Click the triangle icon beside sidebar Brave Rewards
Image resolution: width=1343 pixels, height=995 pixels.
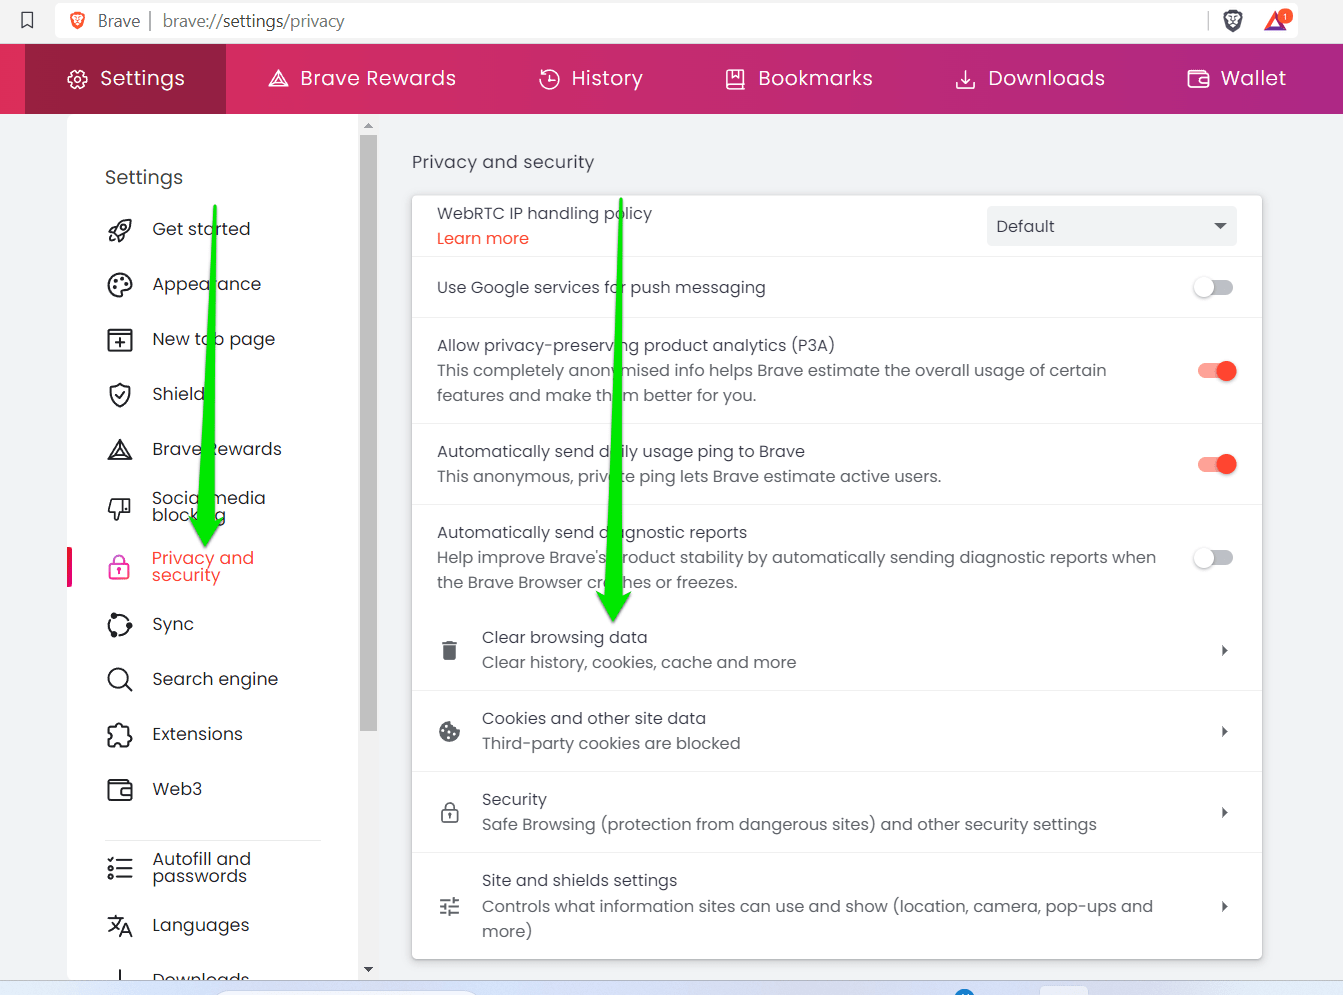(x=120, y=450)
